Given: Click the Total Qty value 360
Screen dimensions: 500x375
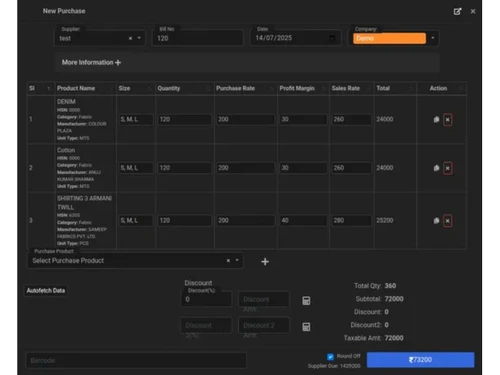Looking at the screenshot, I should tap(390, 286).
